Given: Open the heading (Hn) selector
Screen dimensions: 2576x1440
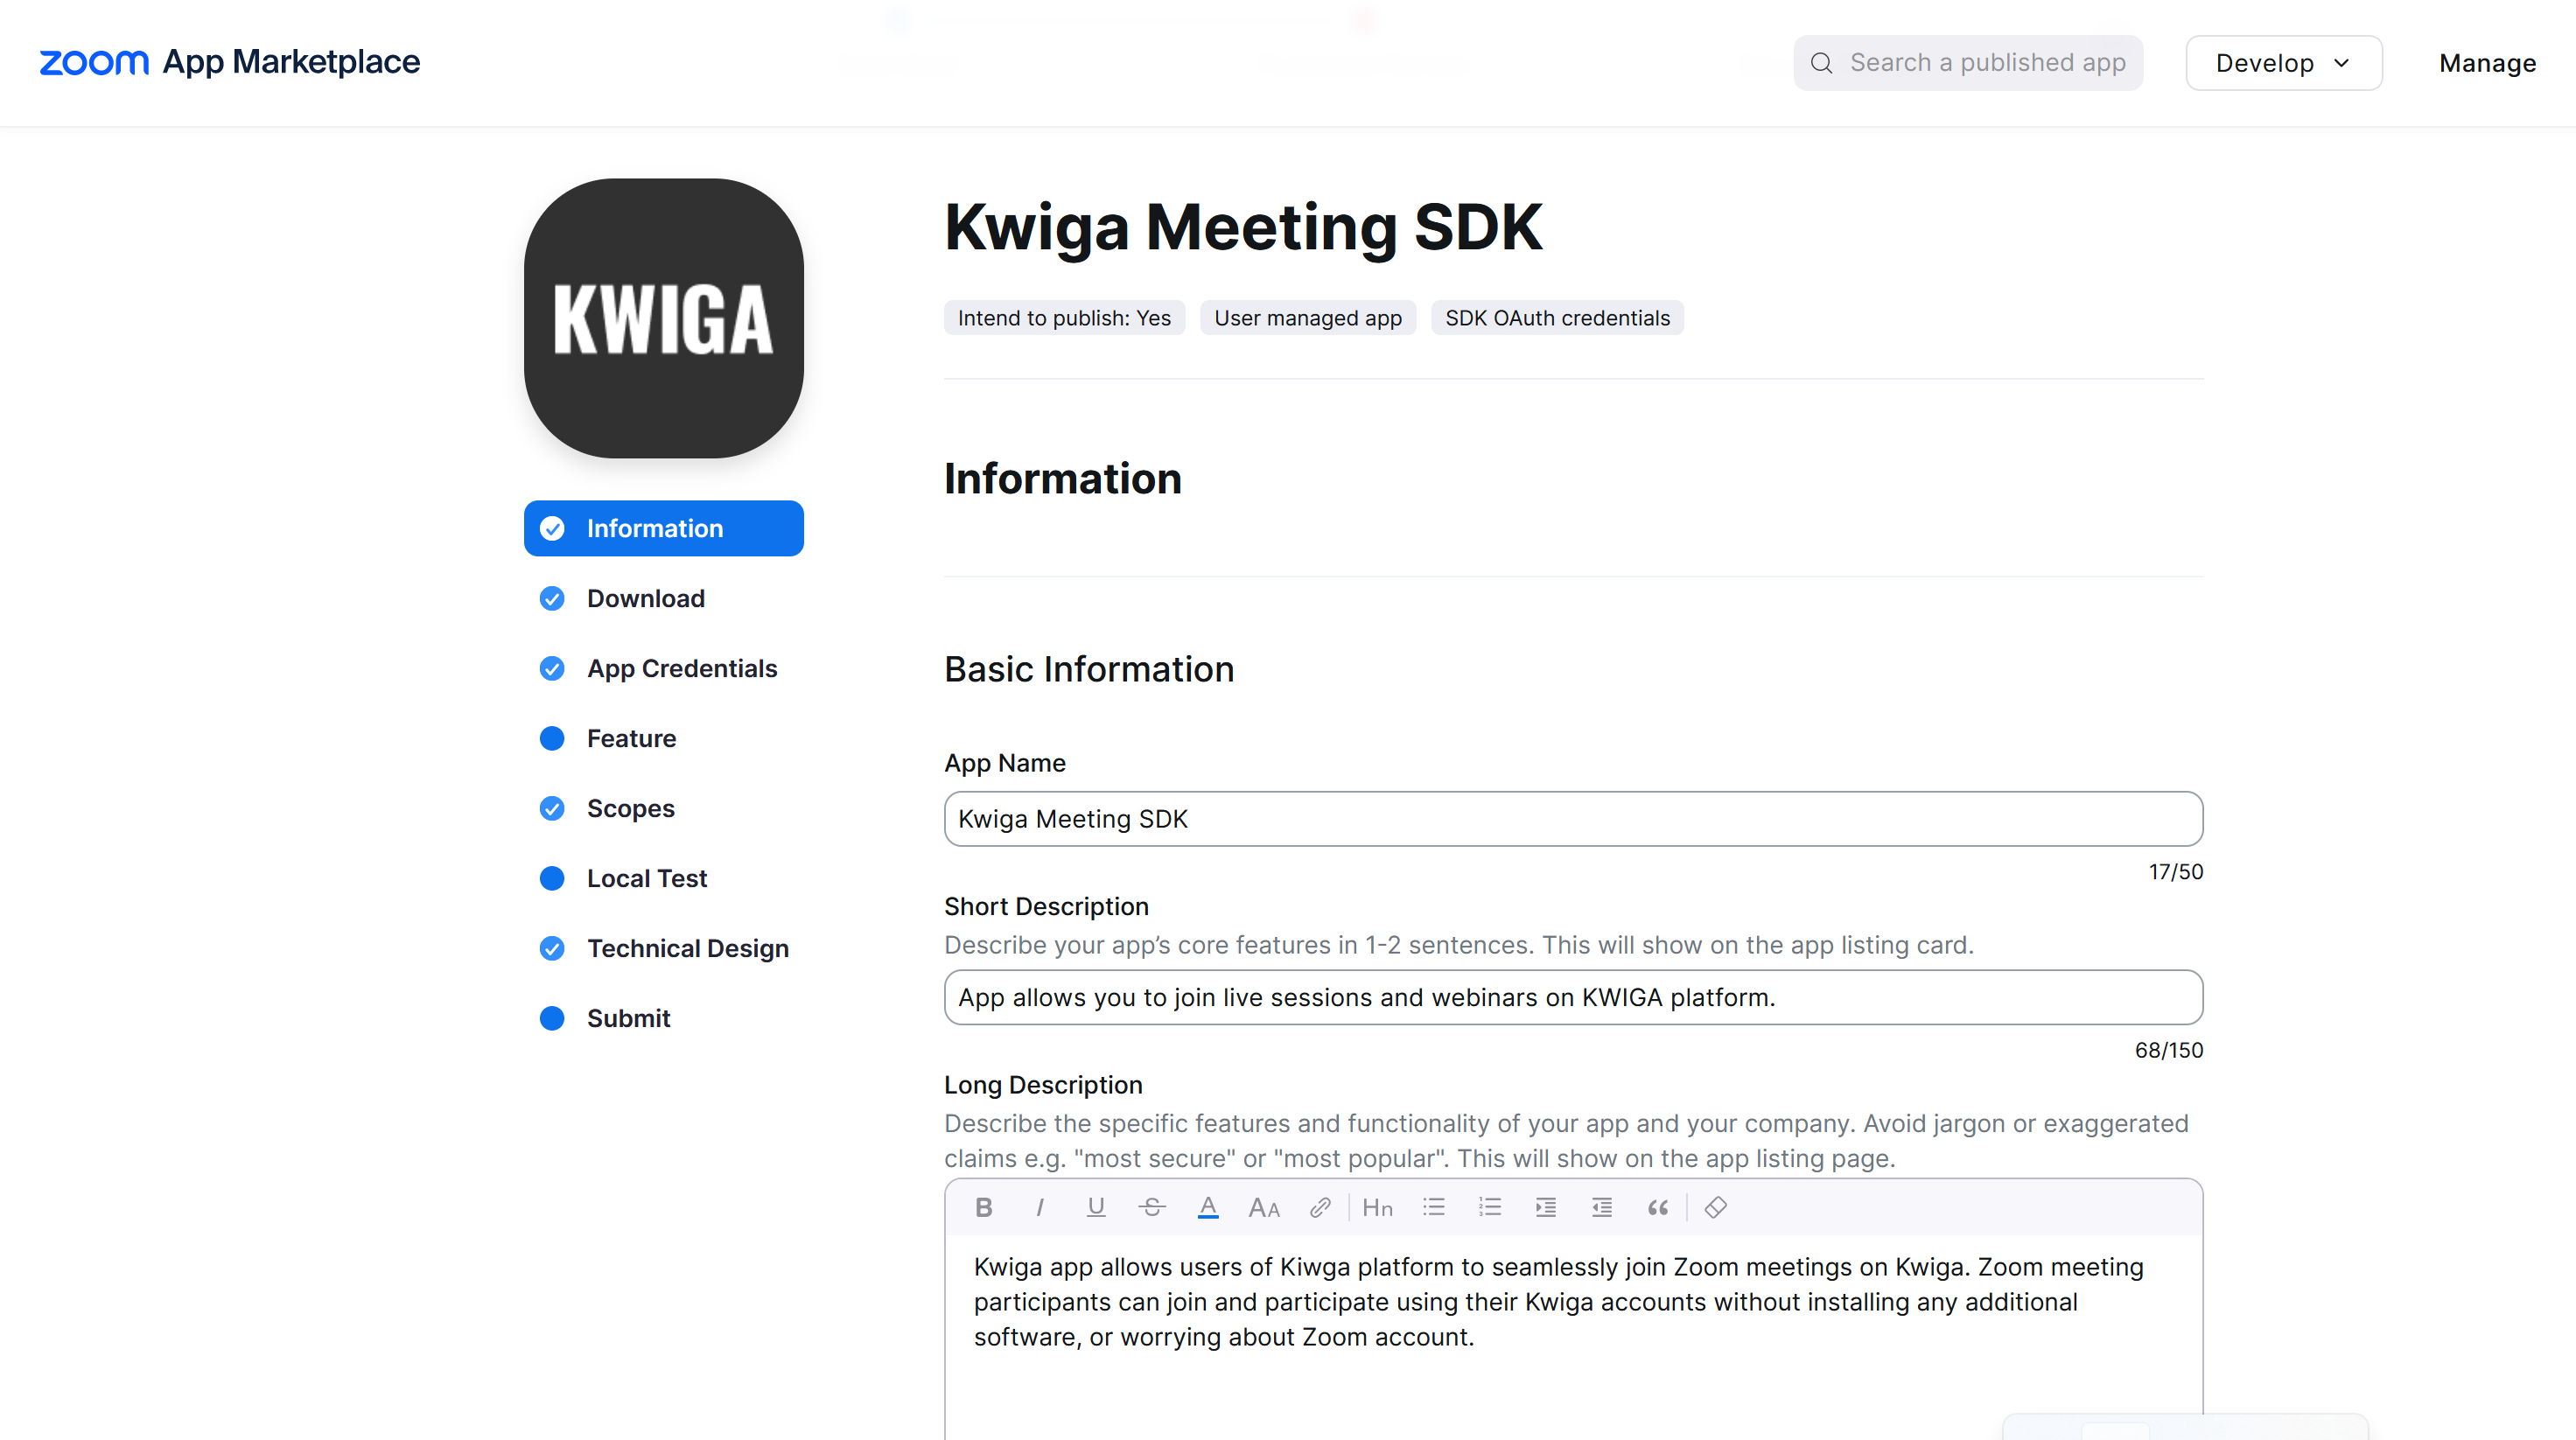Looking at the screenshot, I should click(1378, 1207).
